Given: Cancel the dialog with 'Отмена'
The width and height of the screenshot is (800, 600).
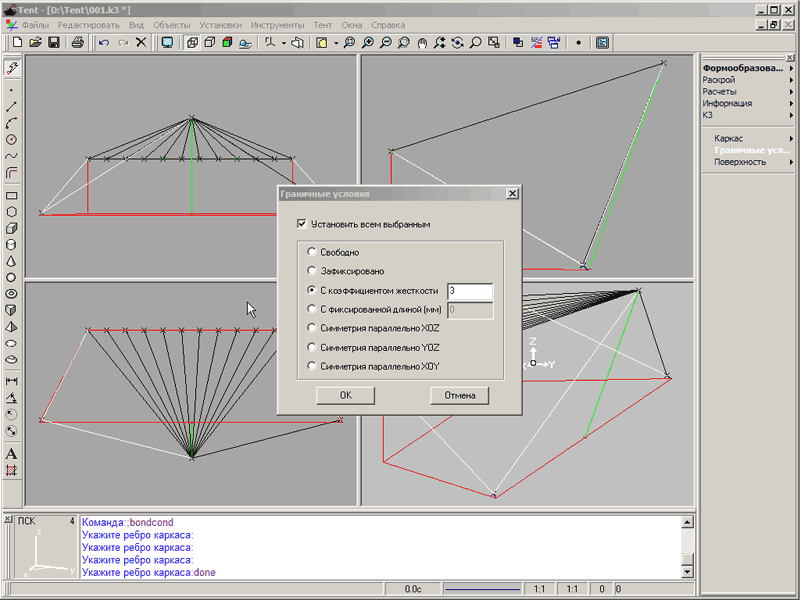Looking at the screenshot, I should [x=459, y=395].
